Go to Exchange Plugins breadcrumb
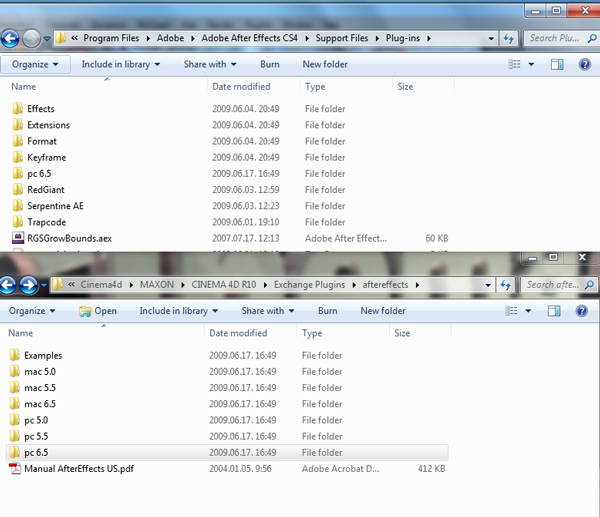The width and height of the screenshot is (600, 517). [310, 285]
